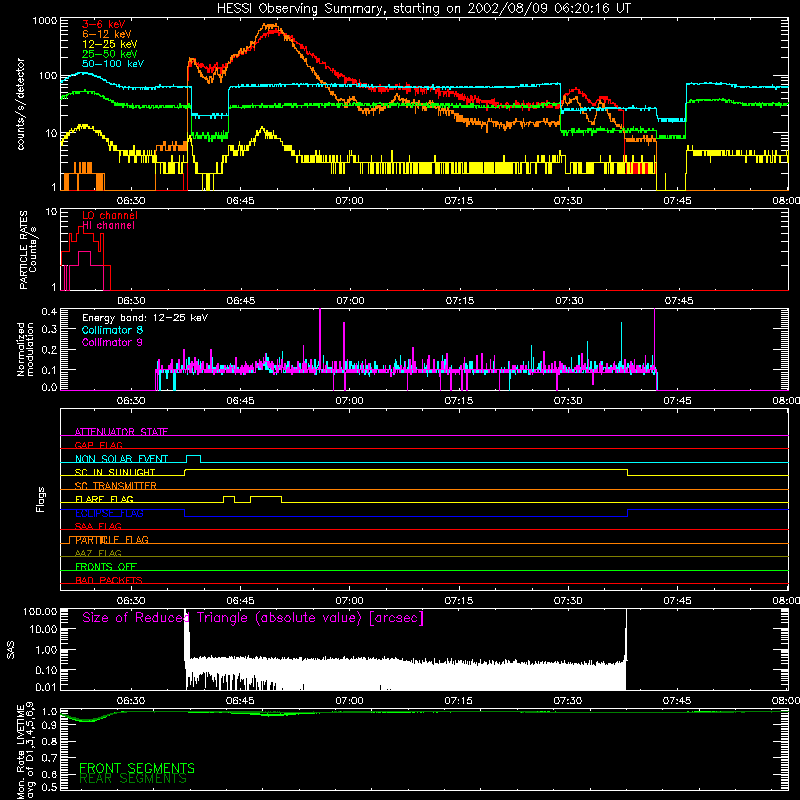This screenshot has height=800, width=800.
Task: Click the vertical 'Flags' axis title
Action: (x=41, y=499)
